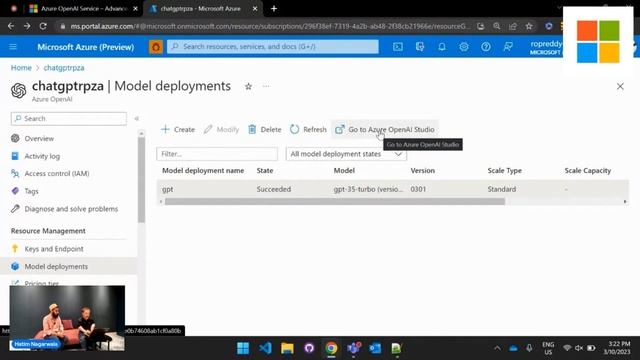Open Access control (IAM)
Screen dimensions: 640x360
57,173
